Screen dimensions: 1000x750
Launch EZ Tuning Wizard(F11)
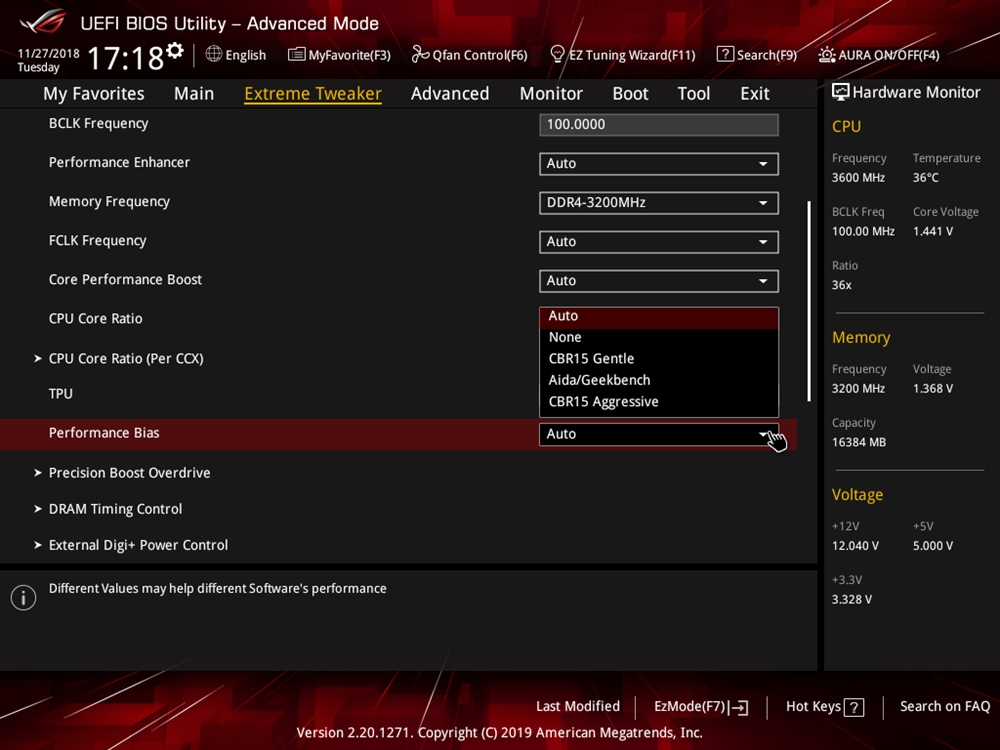click(x=623, y=55)
